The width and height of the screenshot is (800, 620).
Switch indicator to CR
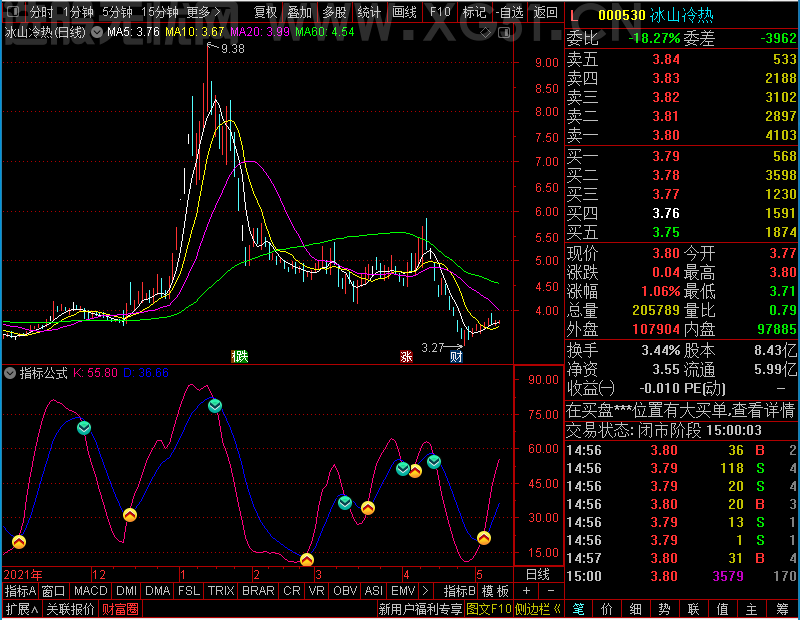[x=292, y=591]
